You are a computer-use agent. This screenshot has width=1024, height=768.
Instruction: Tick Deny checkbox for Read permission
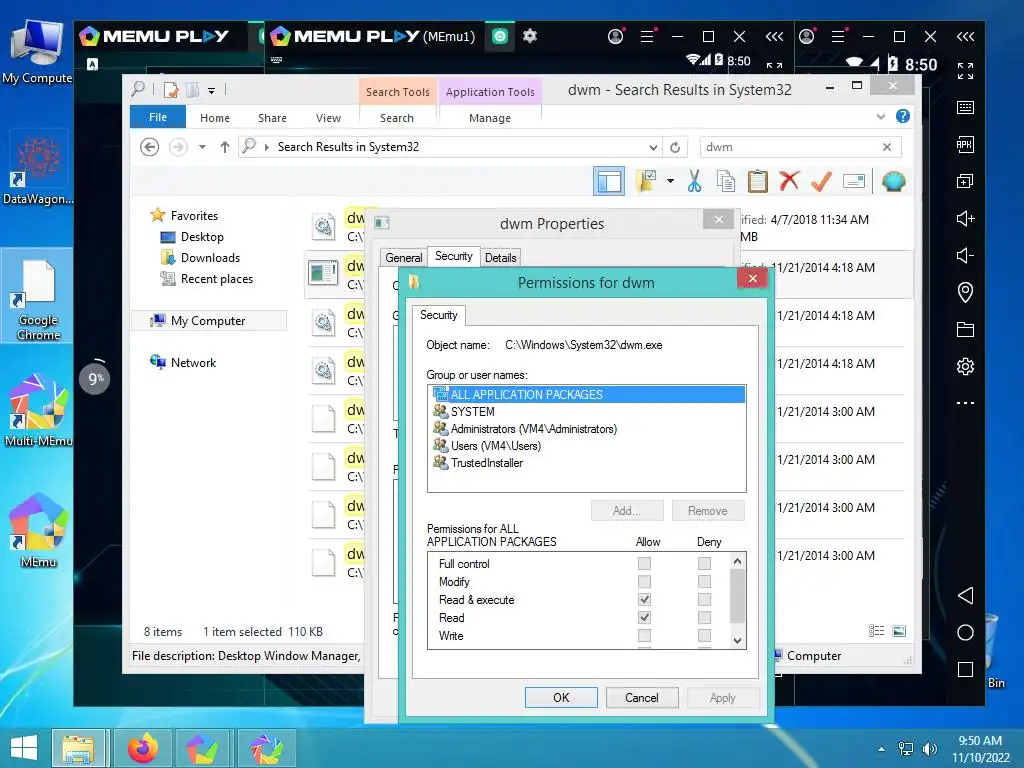[x=704, y=617]
